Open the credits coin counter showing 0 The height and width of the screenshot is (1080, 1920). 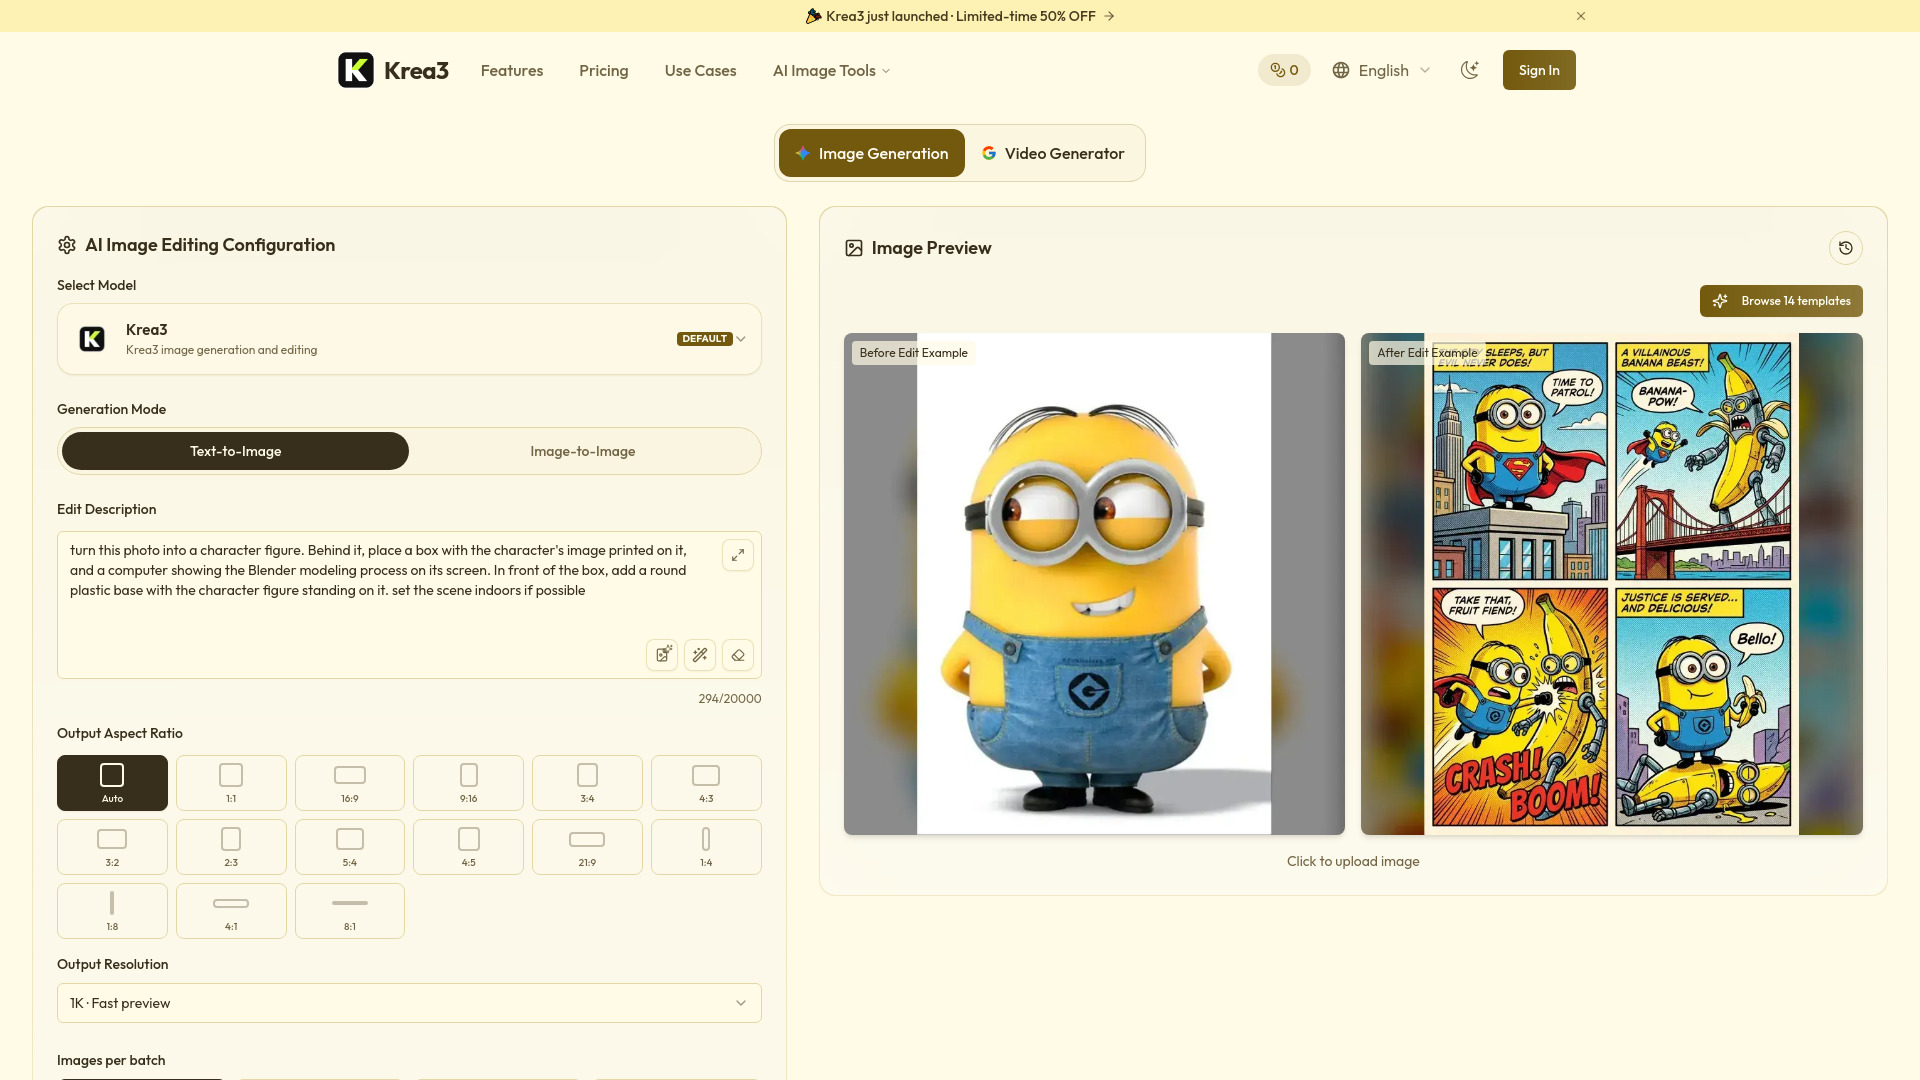(1284, 70)
